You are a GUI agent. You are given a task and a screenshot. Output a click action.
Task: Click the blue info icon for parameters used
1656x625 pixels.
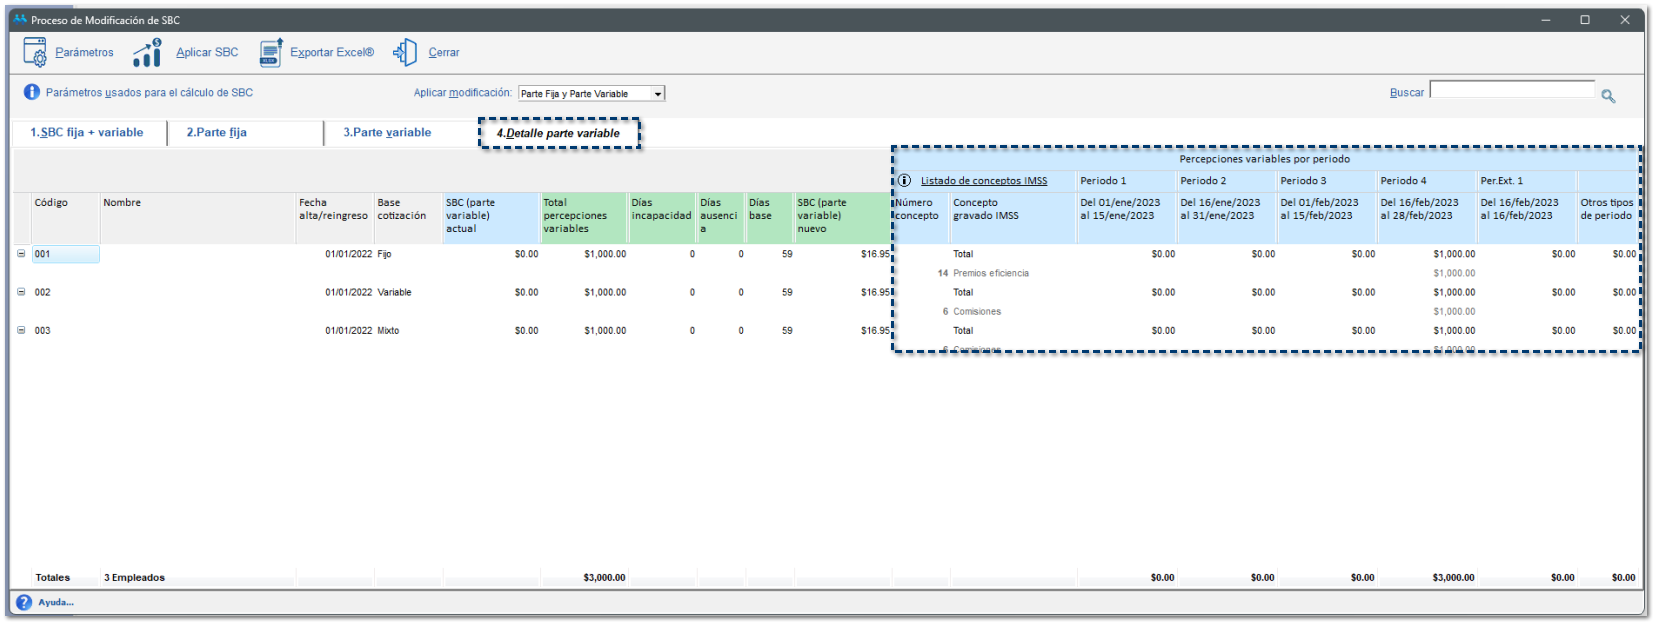point(32,92)
